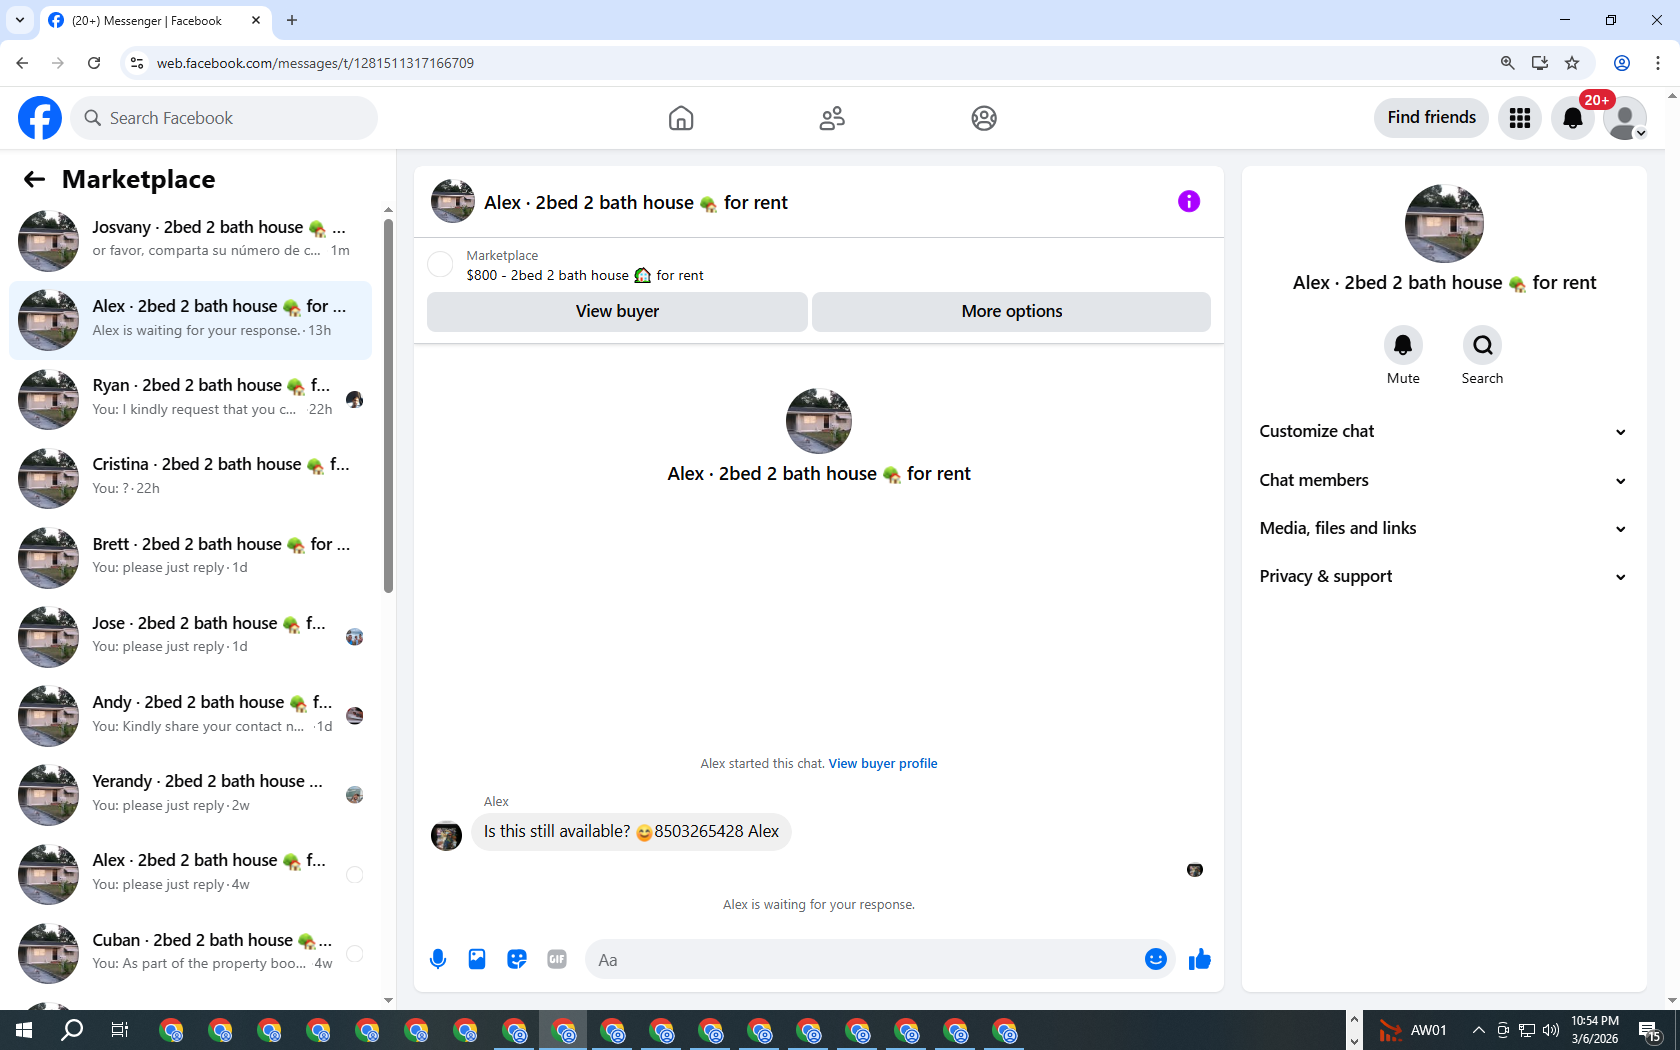Click Alex's avatar beside the message
The width and height of the screenshot is (1680, 1050).
click(x=446, y=835)
